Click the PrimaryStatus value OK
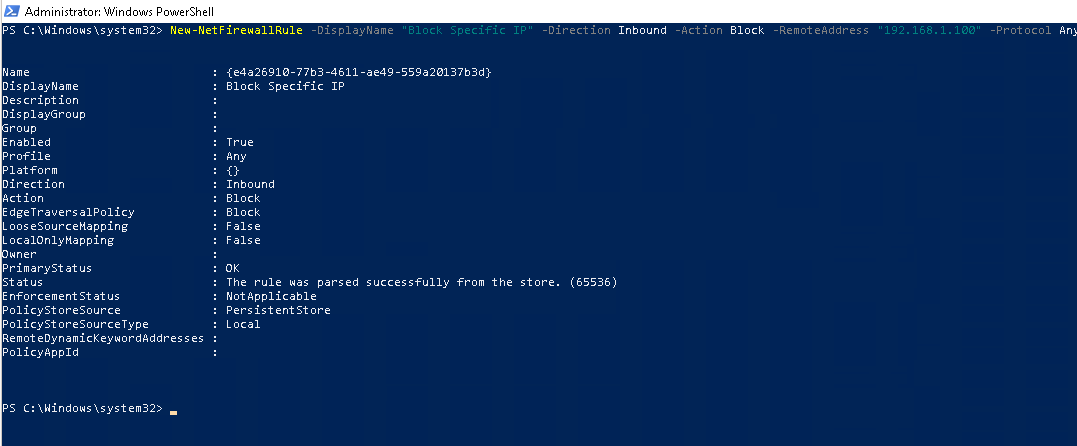 [233, 268]
